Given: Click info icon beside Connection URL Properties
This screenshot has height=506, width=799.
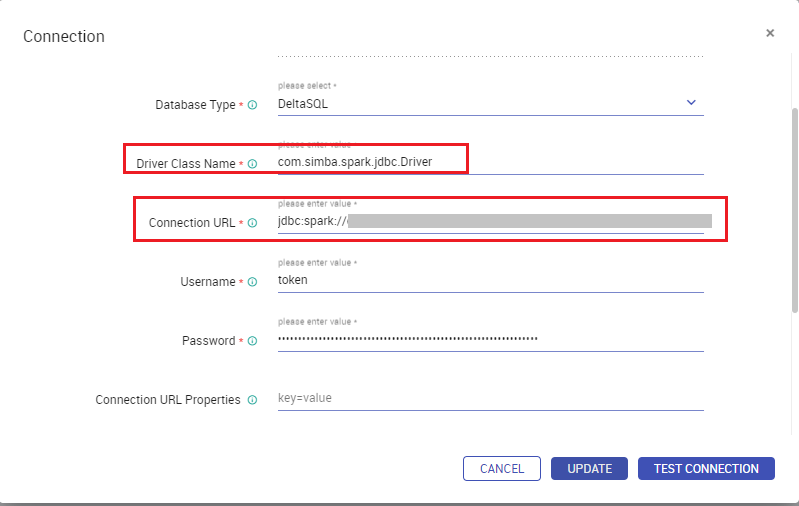Looking at the screenshot, I should pos(252,400).
